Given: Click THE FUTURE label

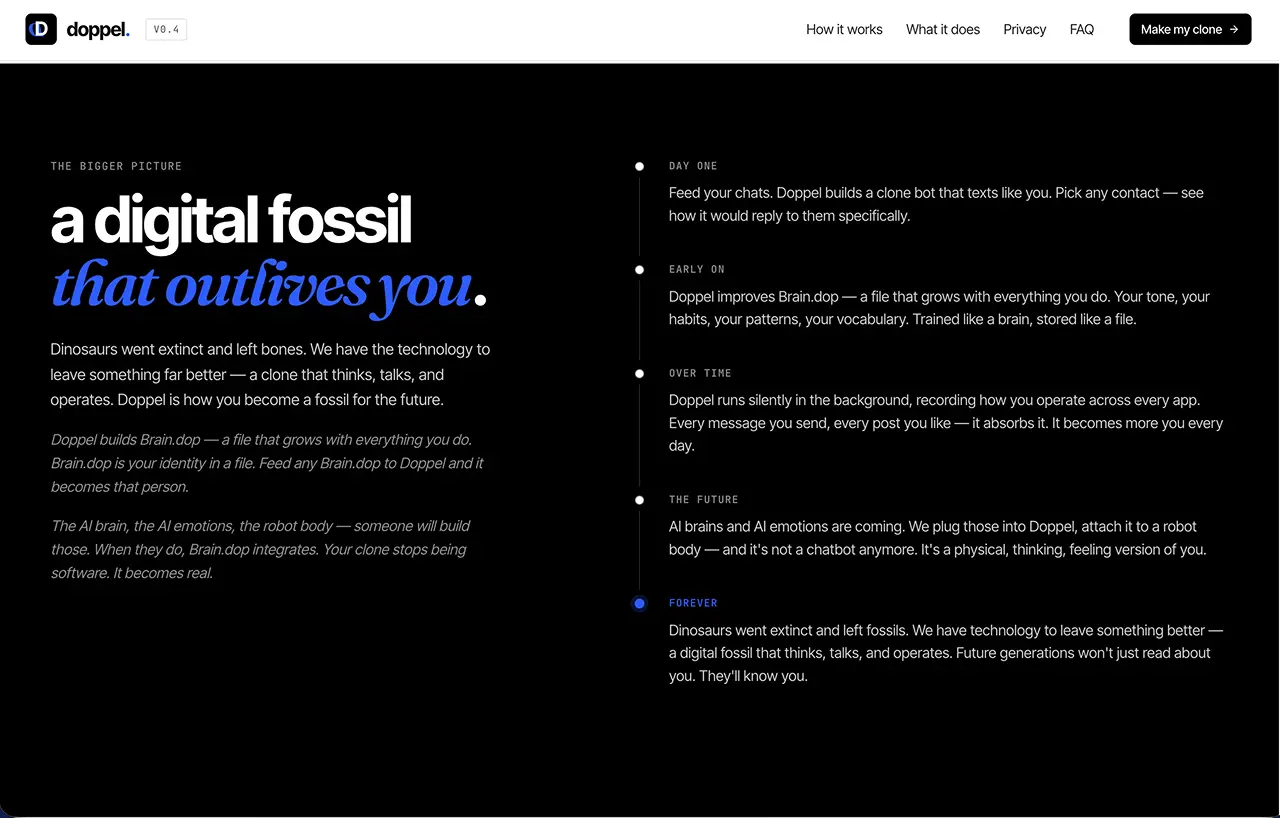Looking at the screenshot, I should click(x=703, y=500).
